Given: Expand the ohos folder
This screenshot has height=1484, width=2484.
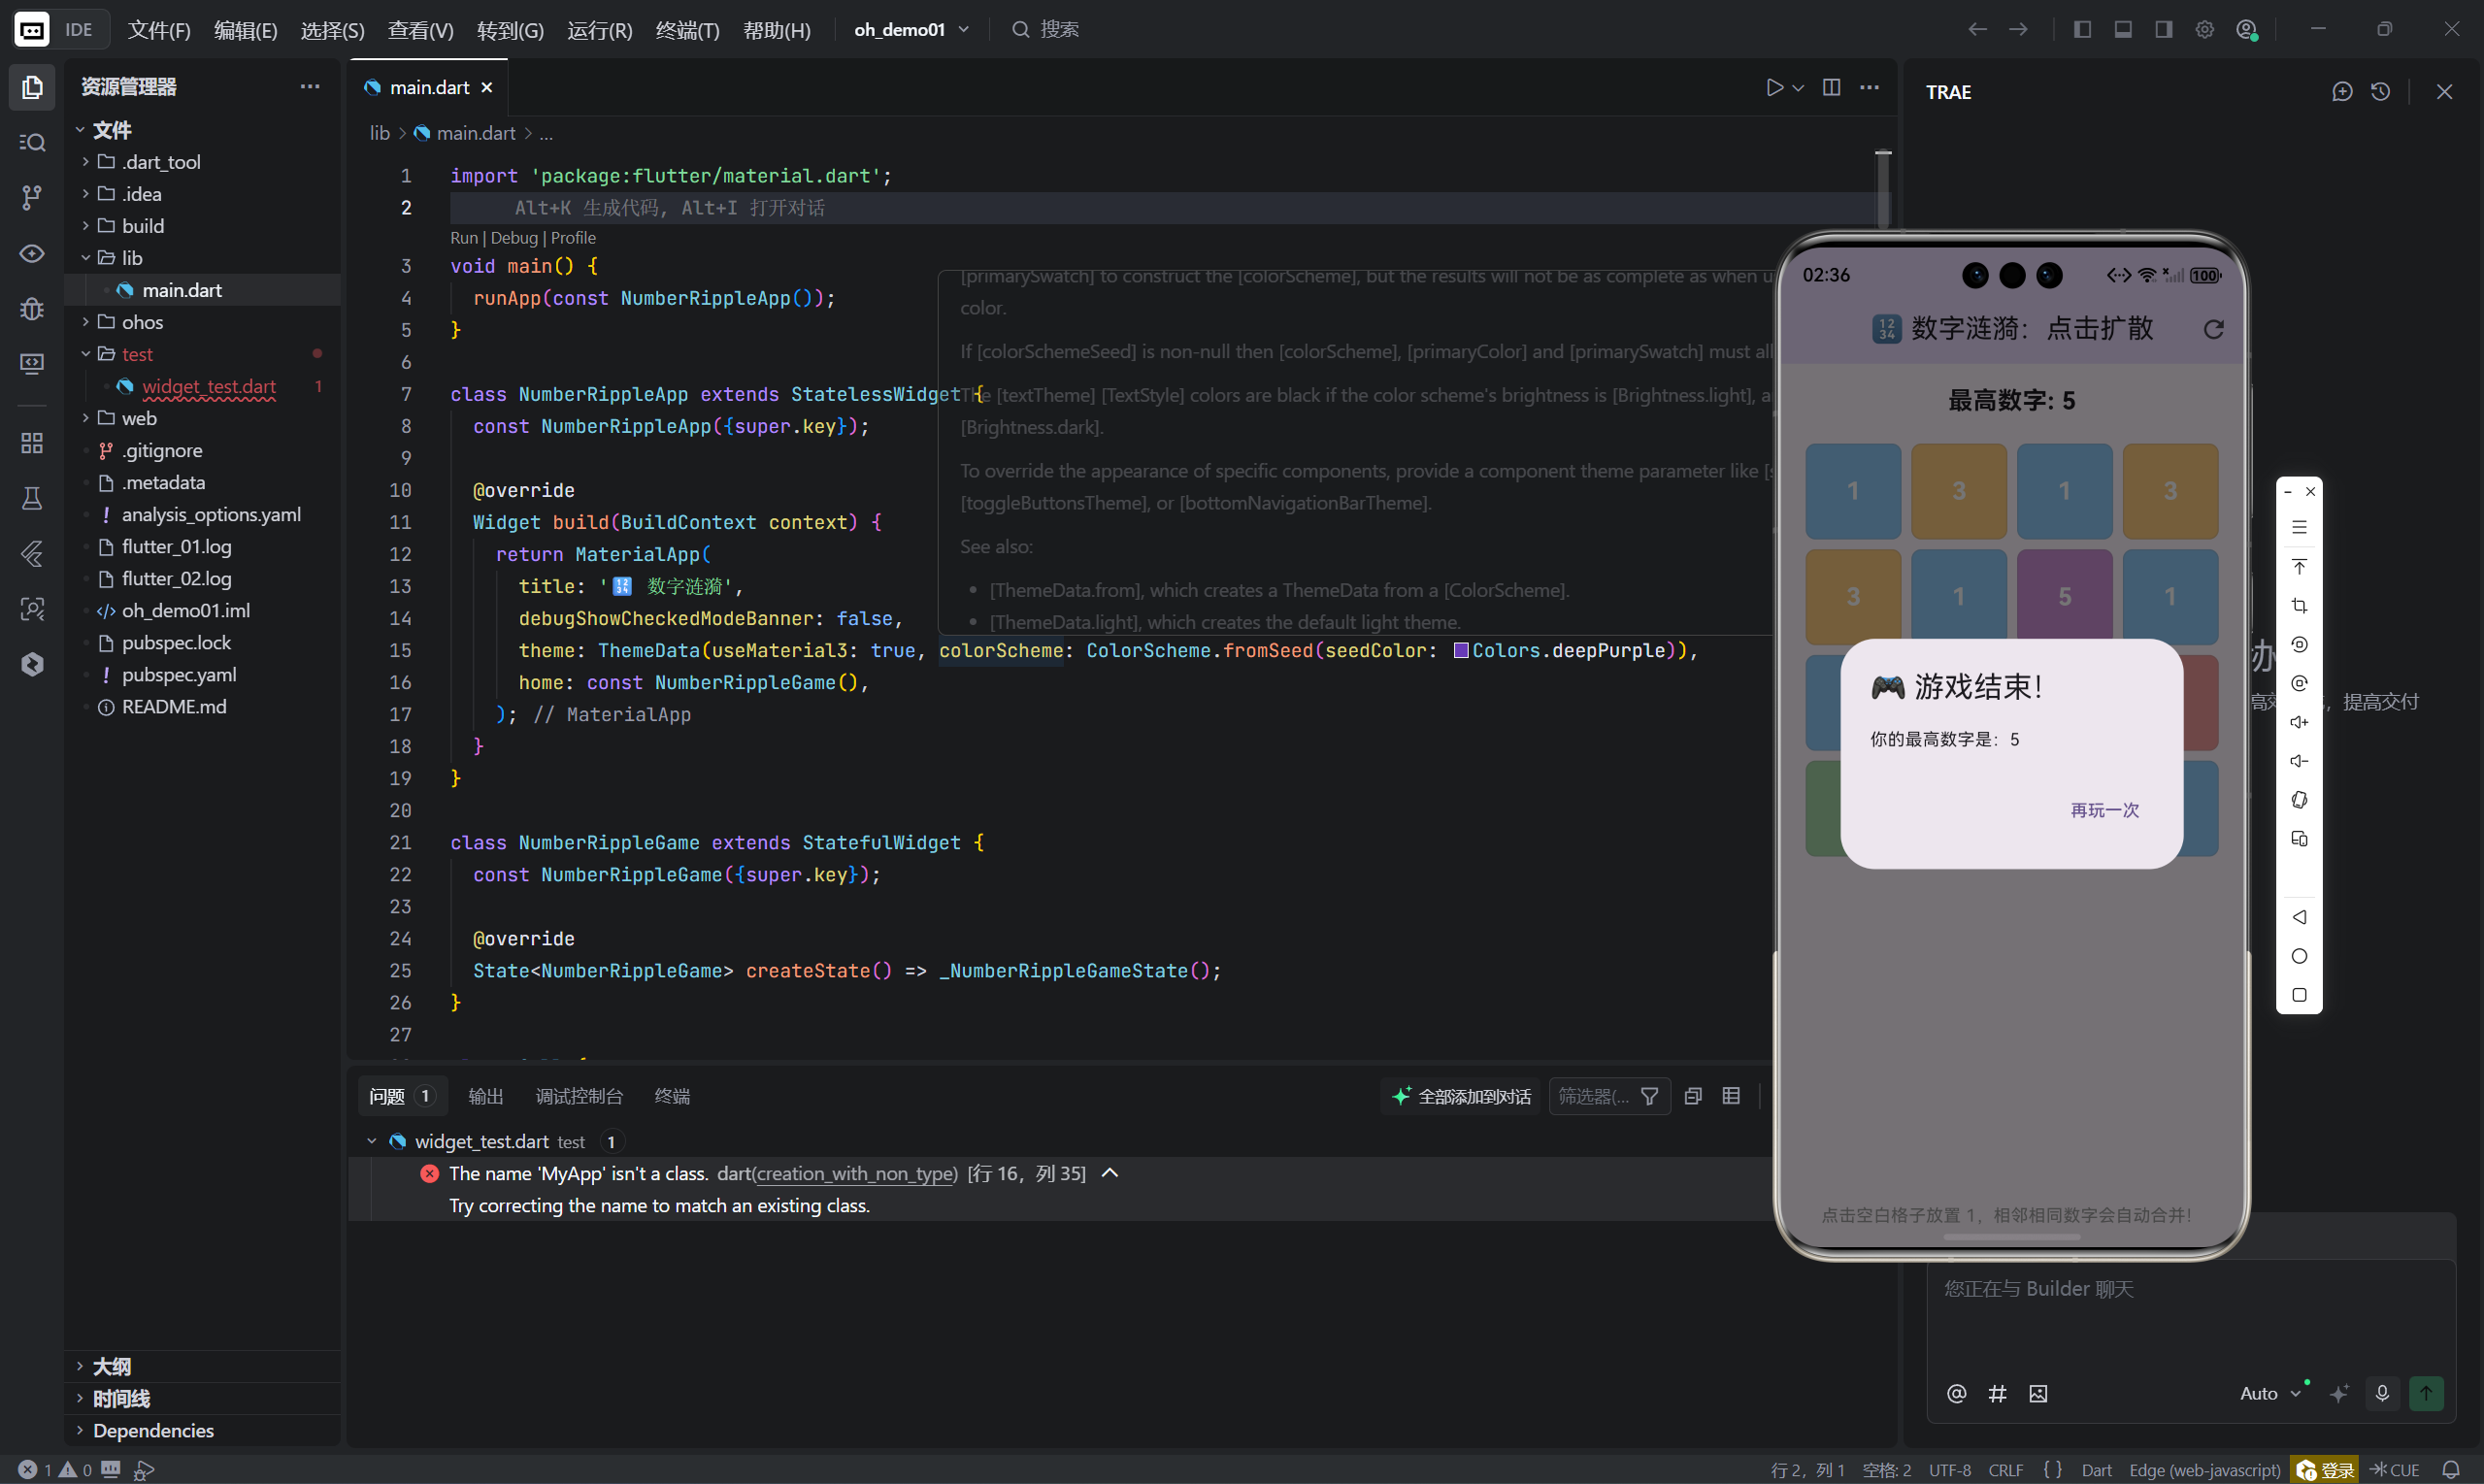Looking at the screenshot, I should 142,322.
